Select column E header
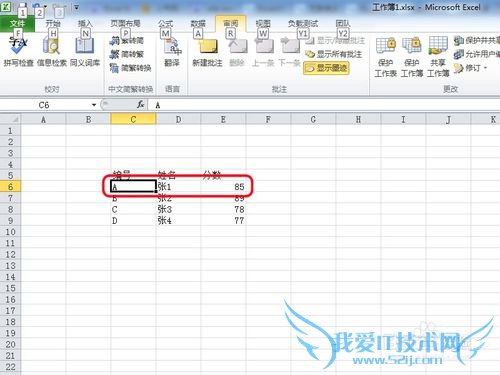The width and height of the screenshot is (500, 375). [x=223, y=119]
